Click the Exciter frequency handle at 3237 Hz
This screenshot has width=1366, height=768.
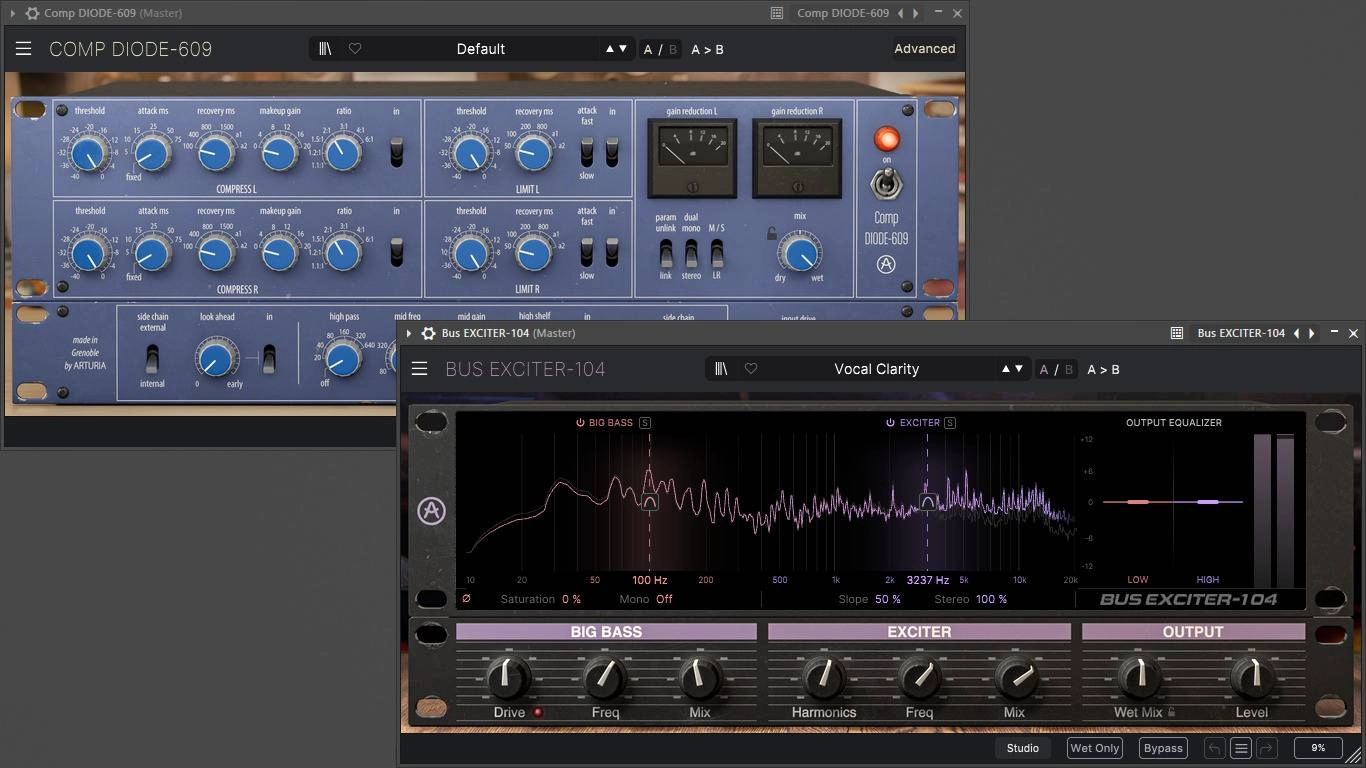(927, 502)
